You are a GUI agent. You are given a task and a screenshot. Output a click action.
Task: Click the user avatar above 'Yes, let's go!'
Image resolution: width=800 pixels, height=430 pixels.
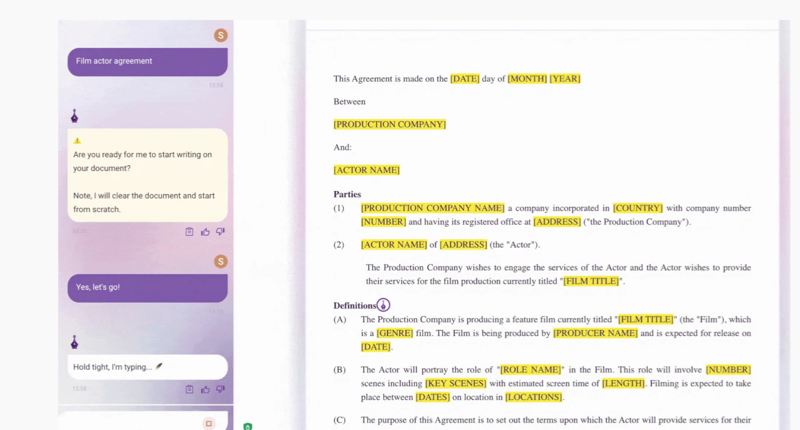220,261
